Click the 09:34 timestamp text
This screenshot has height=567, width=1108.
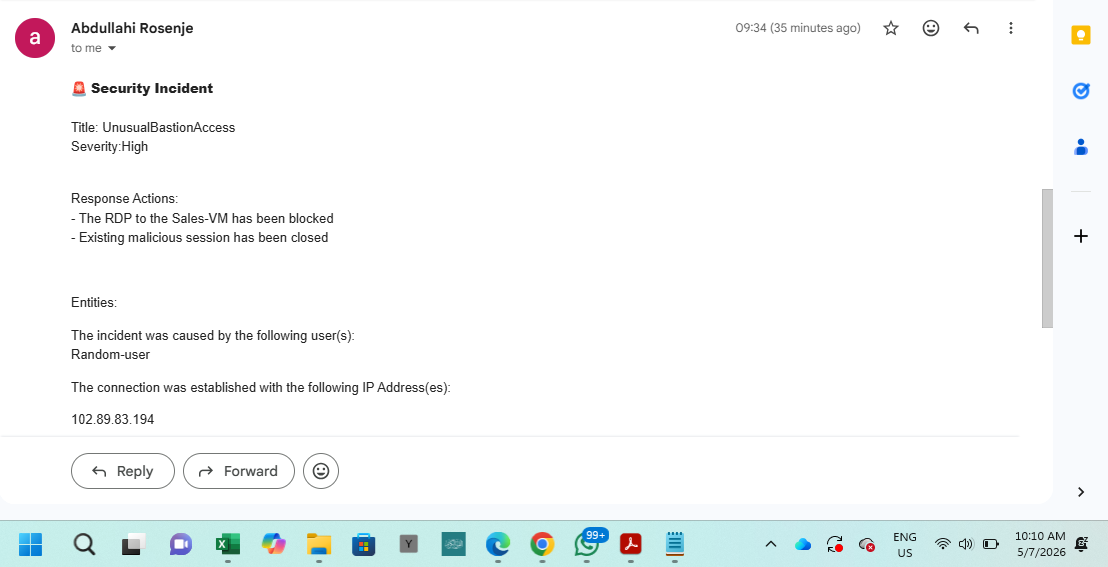coord(798,28)
